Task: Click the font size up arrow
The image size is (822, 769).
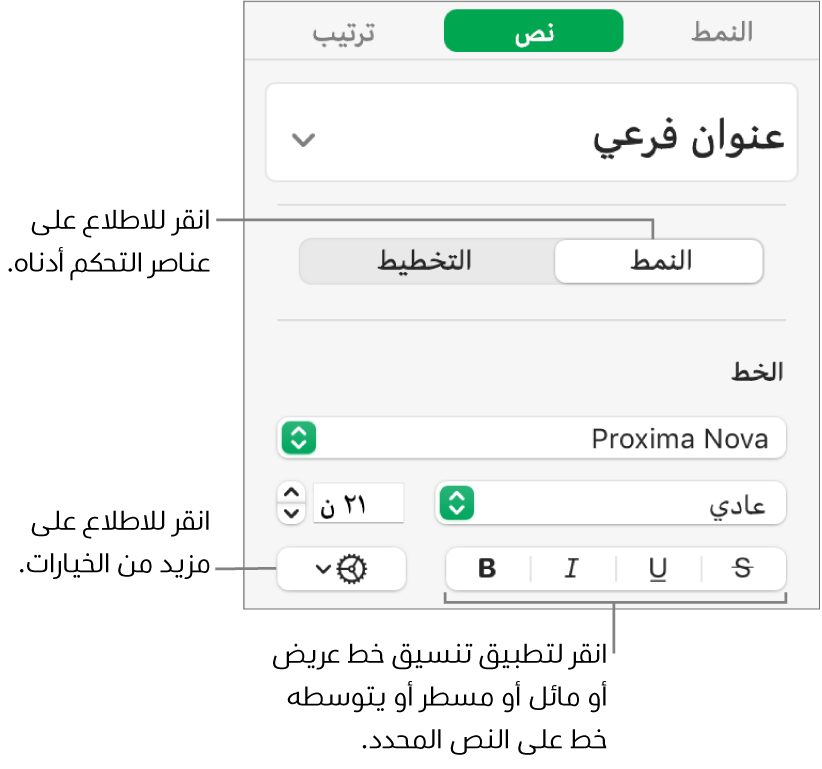Action: (291, 493)
